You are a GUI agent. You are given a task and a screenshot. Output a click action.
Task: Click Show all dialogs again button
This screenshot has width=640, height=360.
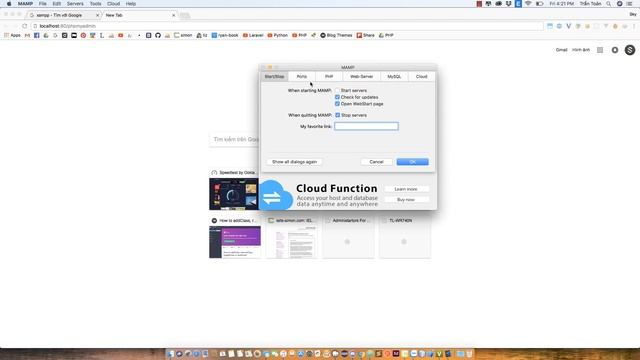click(x=294, y=162)
